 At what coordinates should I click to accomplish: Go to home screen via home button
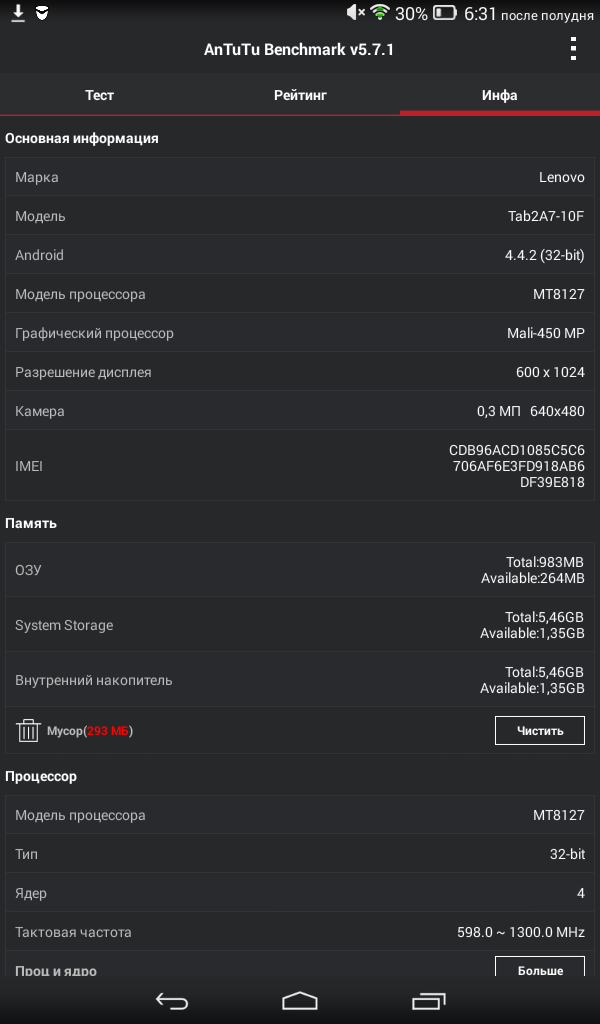(x=300, y=1001)
